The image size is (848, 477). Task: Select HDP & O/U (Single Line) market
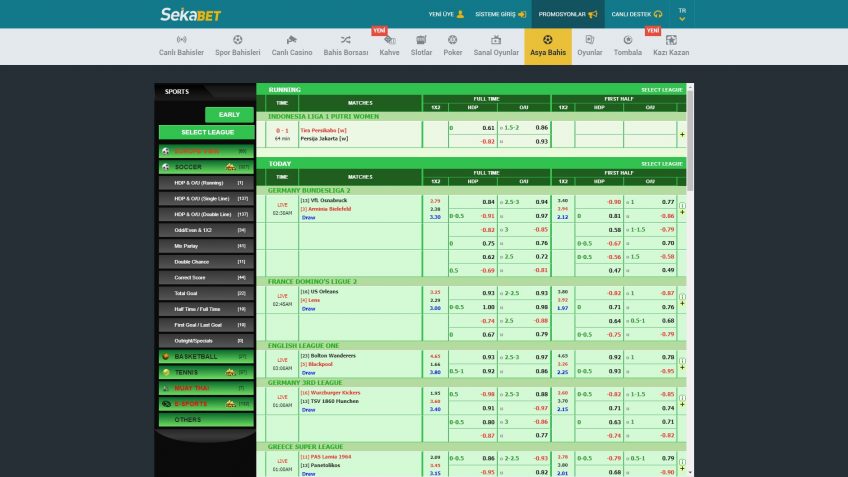(207, 198)
